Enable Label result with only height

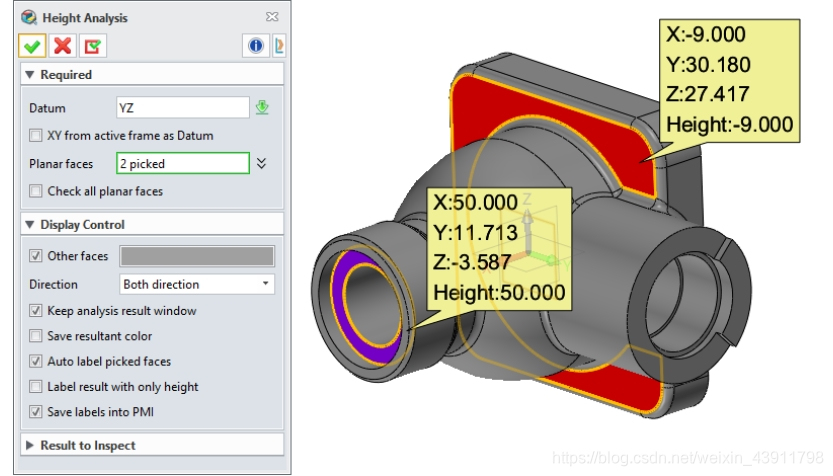(36, 387)
